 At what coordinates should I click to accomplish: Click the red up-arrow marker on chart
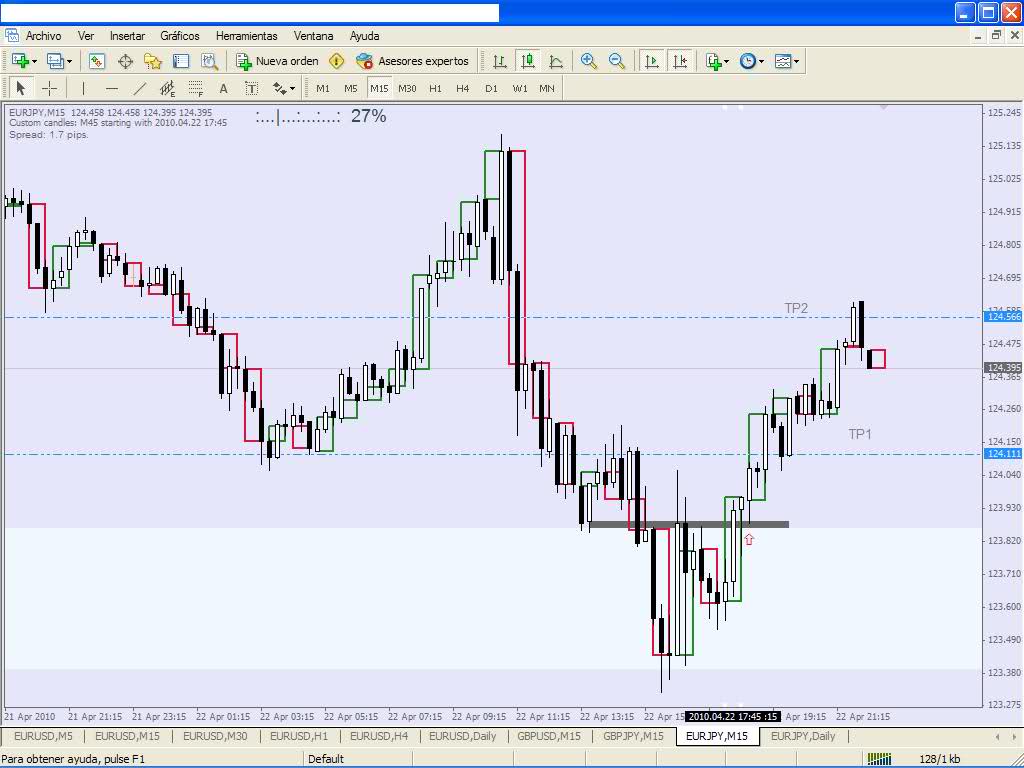pos(749,539)
